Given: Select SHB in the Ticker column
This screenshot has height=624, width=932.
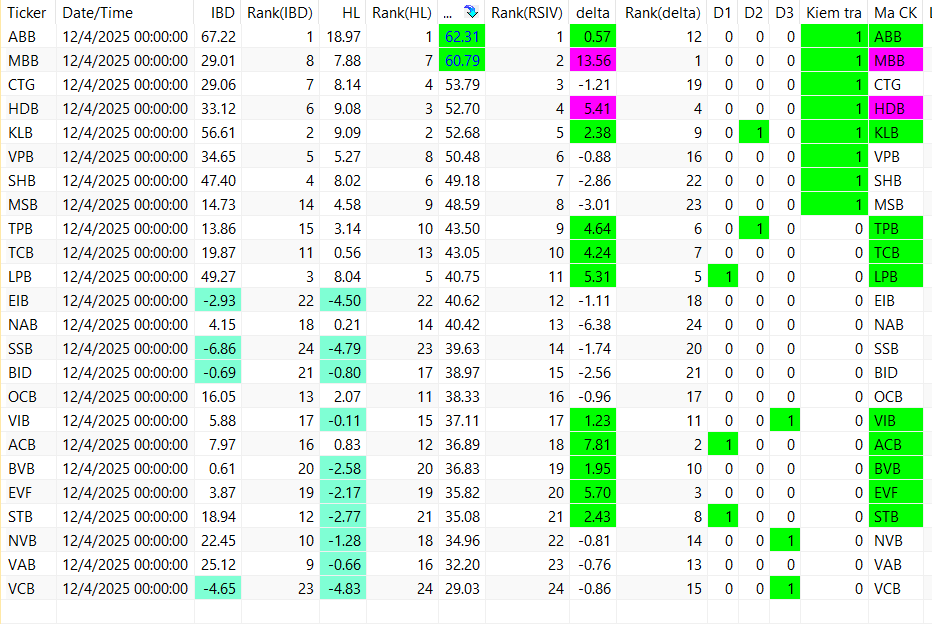Looking at the screenshot, I should click(22, 181).
